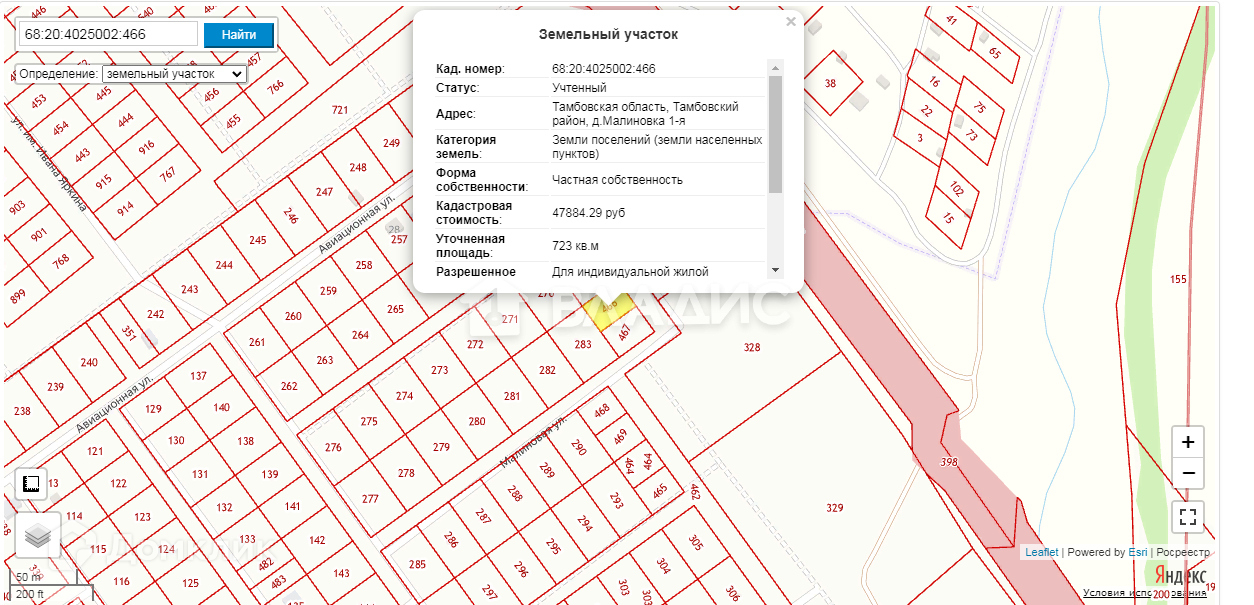
Task: Open the Esri attribution link
Action: pyautogui.click(x=1138, y=552)
